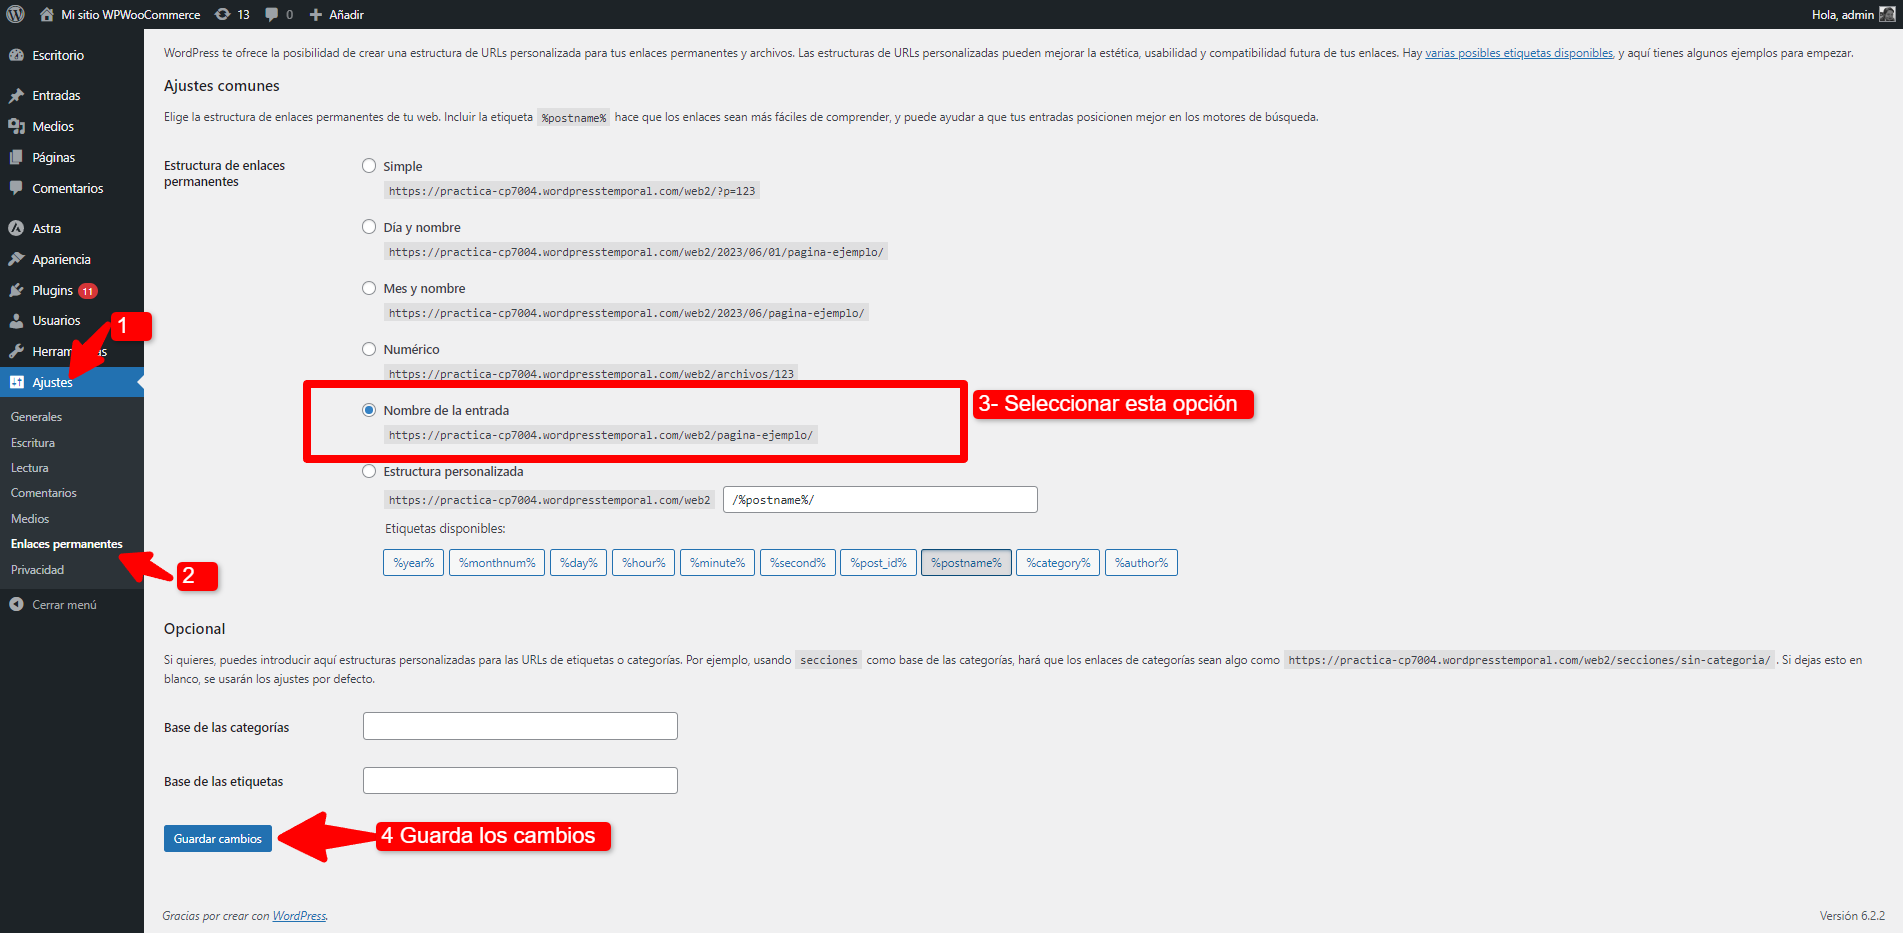Click the Astra theme icon
The height and width of the screenshot is (933, 1903).
pyautogui.click(x=16, y=228)
